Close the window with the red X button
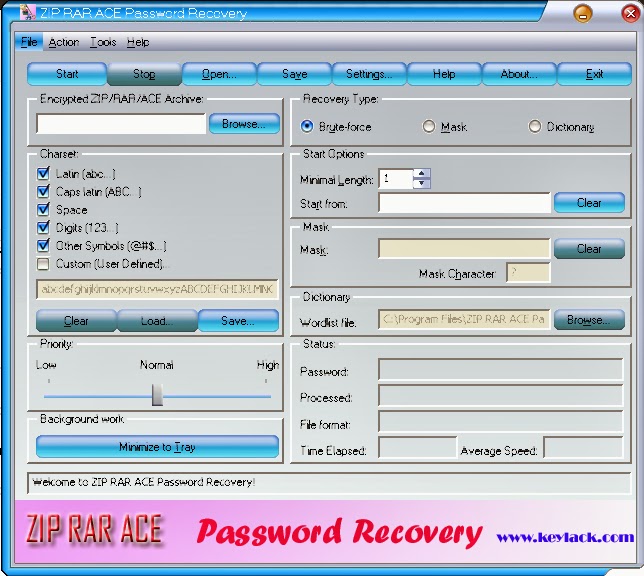The height and width of the screenshot is (576, 644). point(630,13)
